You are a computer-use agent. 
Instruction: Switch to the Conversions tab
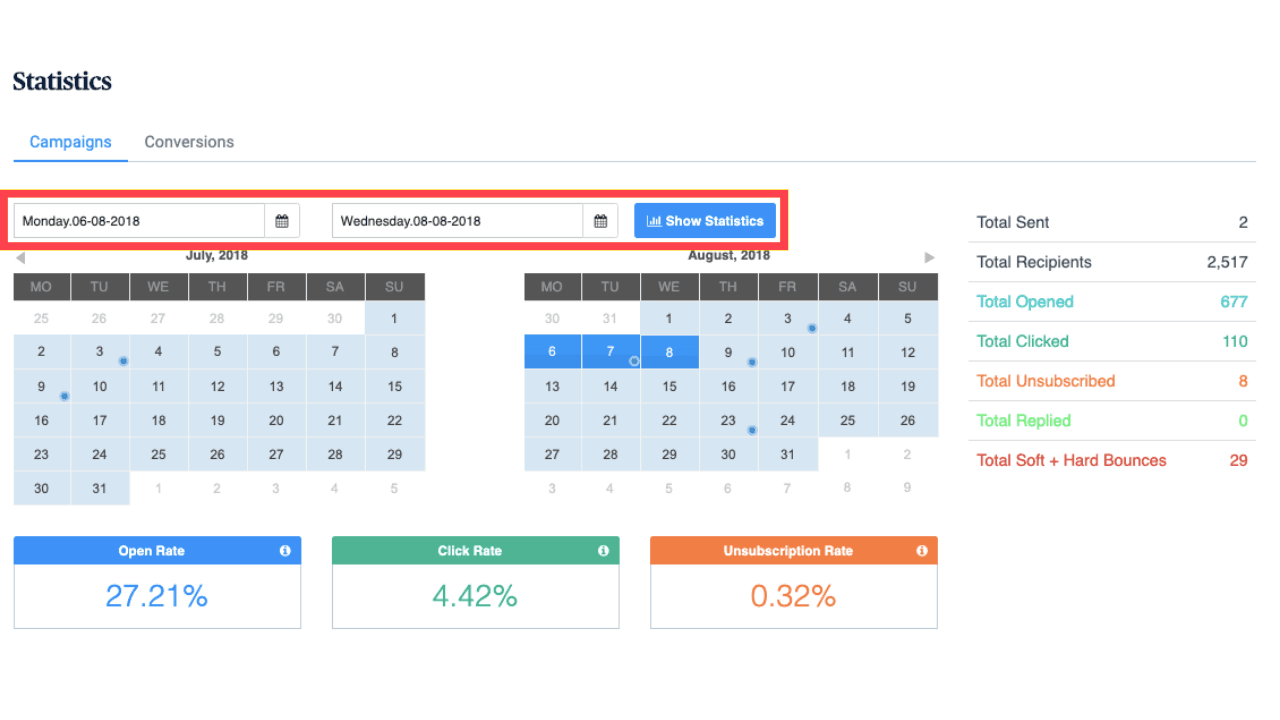point(189,142)
